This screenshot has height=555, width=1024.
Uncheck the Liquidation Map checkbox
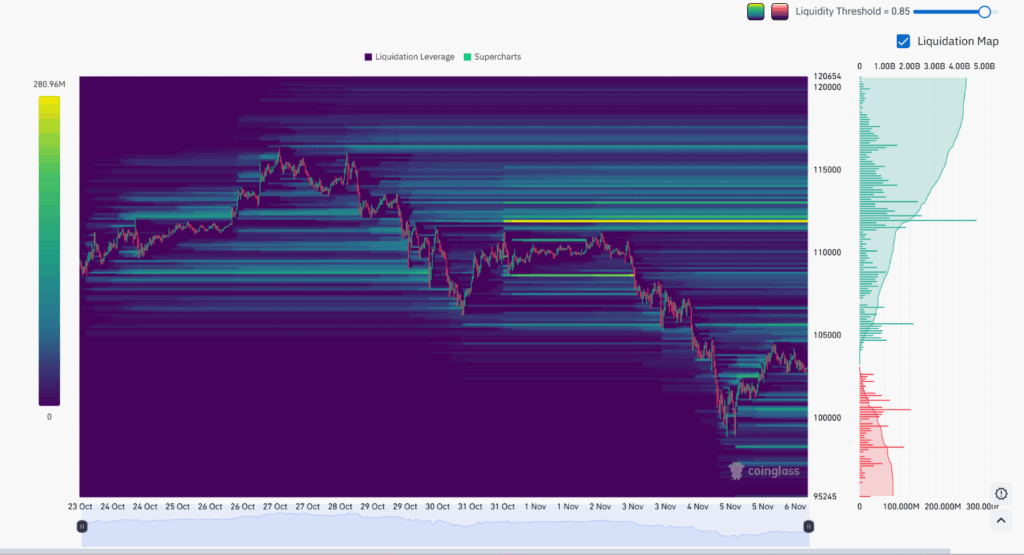(x=904, y=41)
